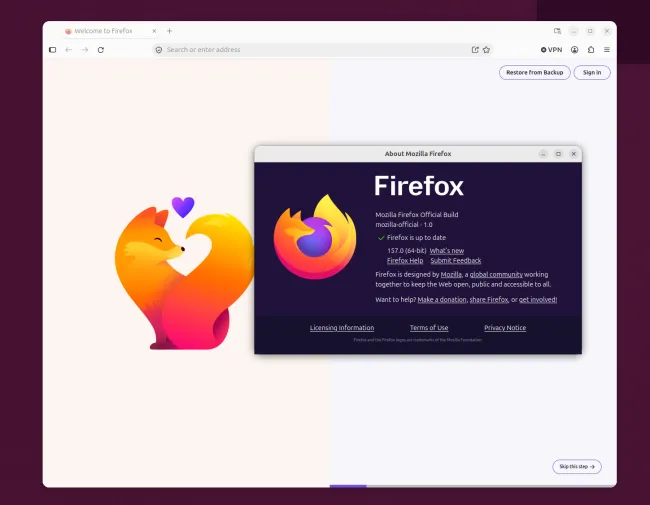The width and height of the screenshot is (650, 505).
Task: Open the What's new link
Action: coord(447,251)
